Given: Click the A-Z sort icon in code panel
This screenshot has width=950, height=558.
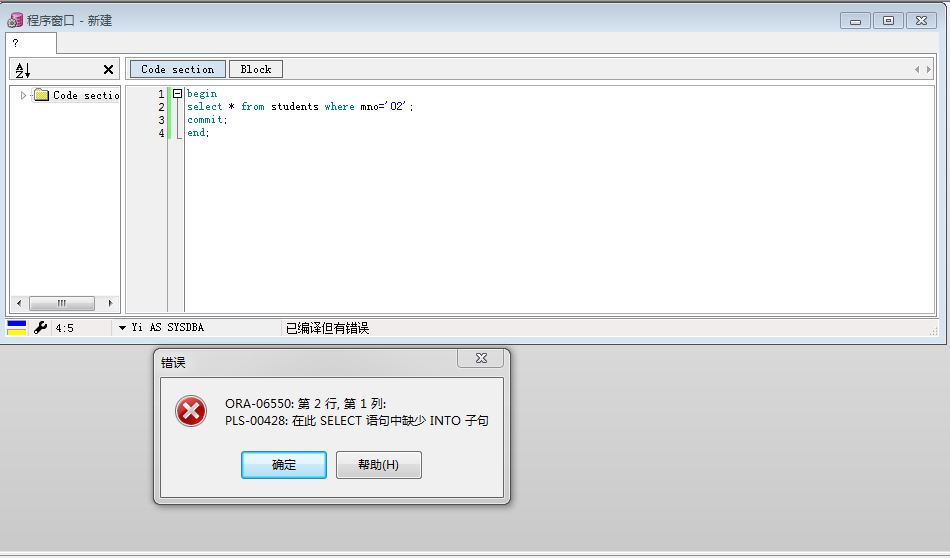Looking at the screenshot, I should pyautogui.click(x=23, y=70).
